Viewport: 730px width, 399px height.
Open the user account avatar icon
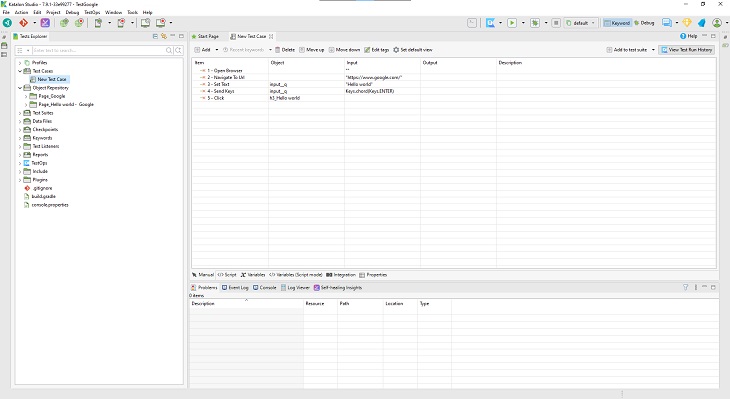click(717, 23)
